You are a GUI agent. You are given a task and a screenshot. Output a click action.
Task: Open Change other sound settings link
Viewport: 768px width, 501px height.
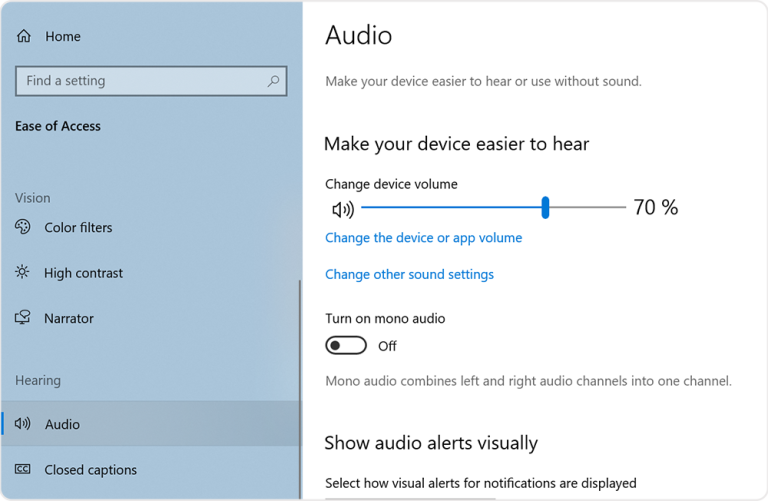click(x=409, y=274)
